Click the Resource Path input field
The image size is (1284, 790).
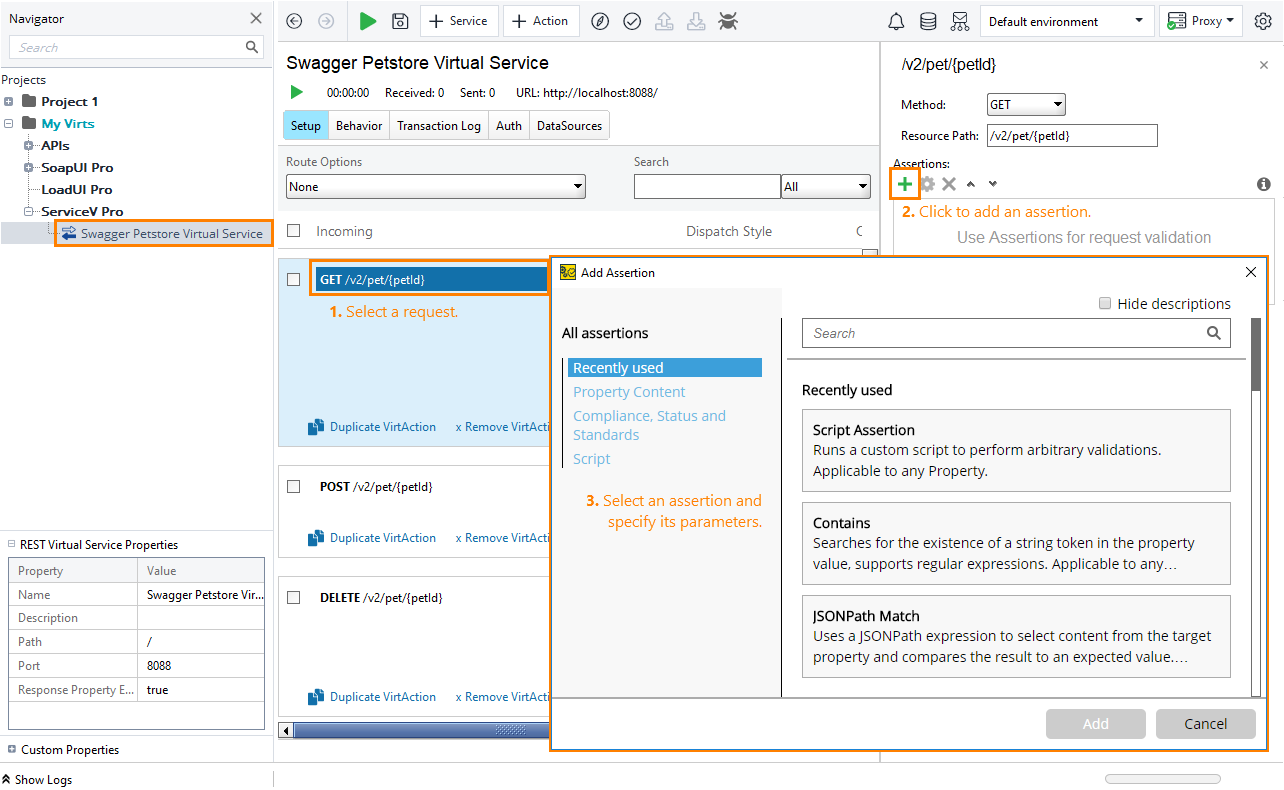tap(1072, 135)
